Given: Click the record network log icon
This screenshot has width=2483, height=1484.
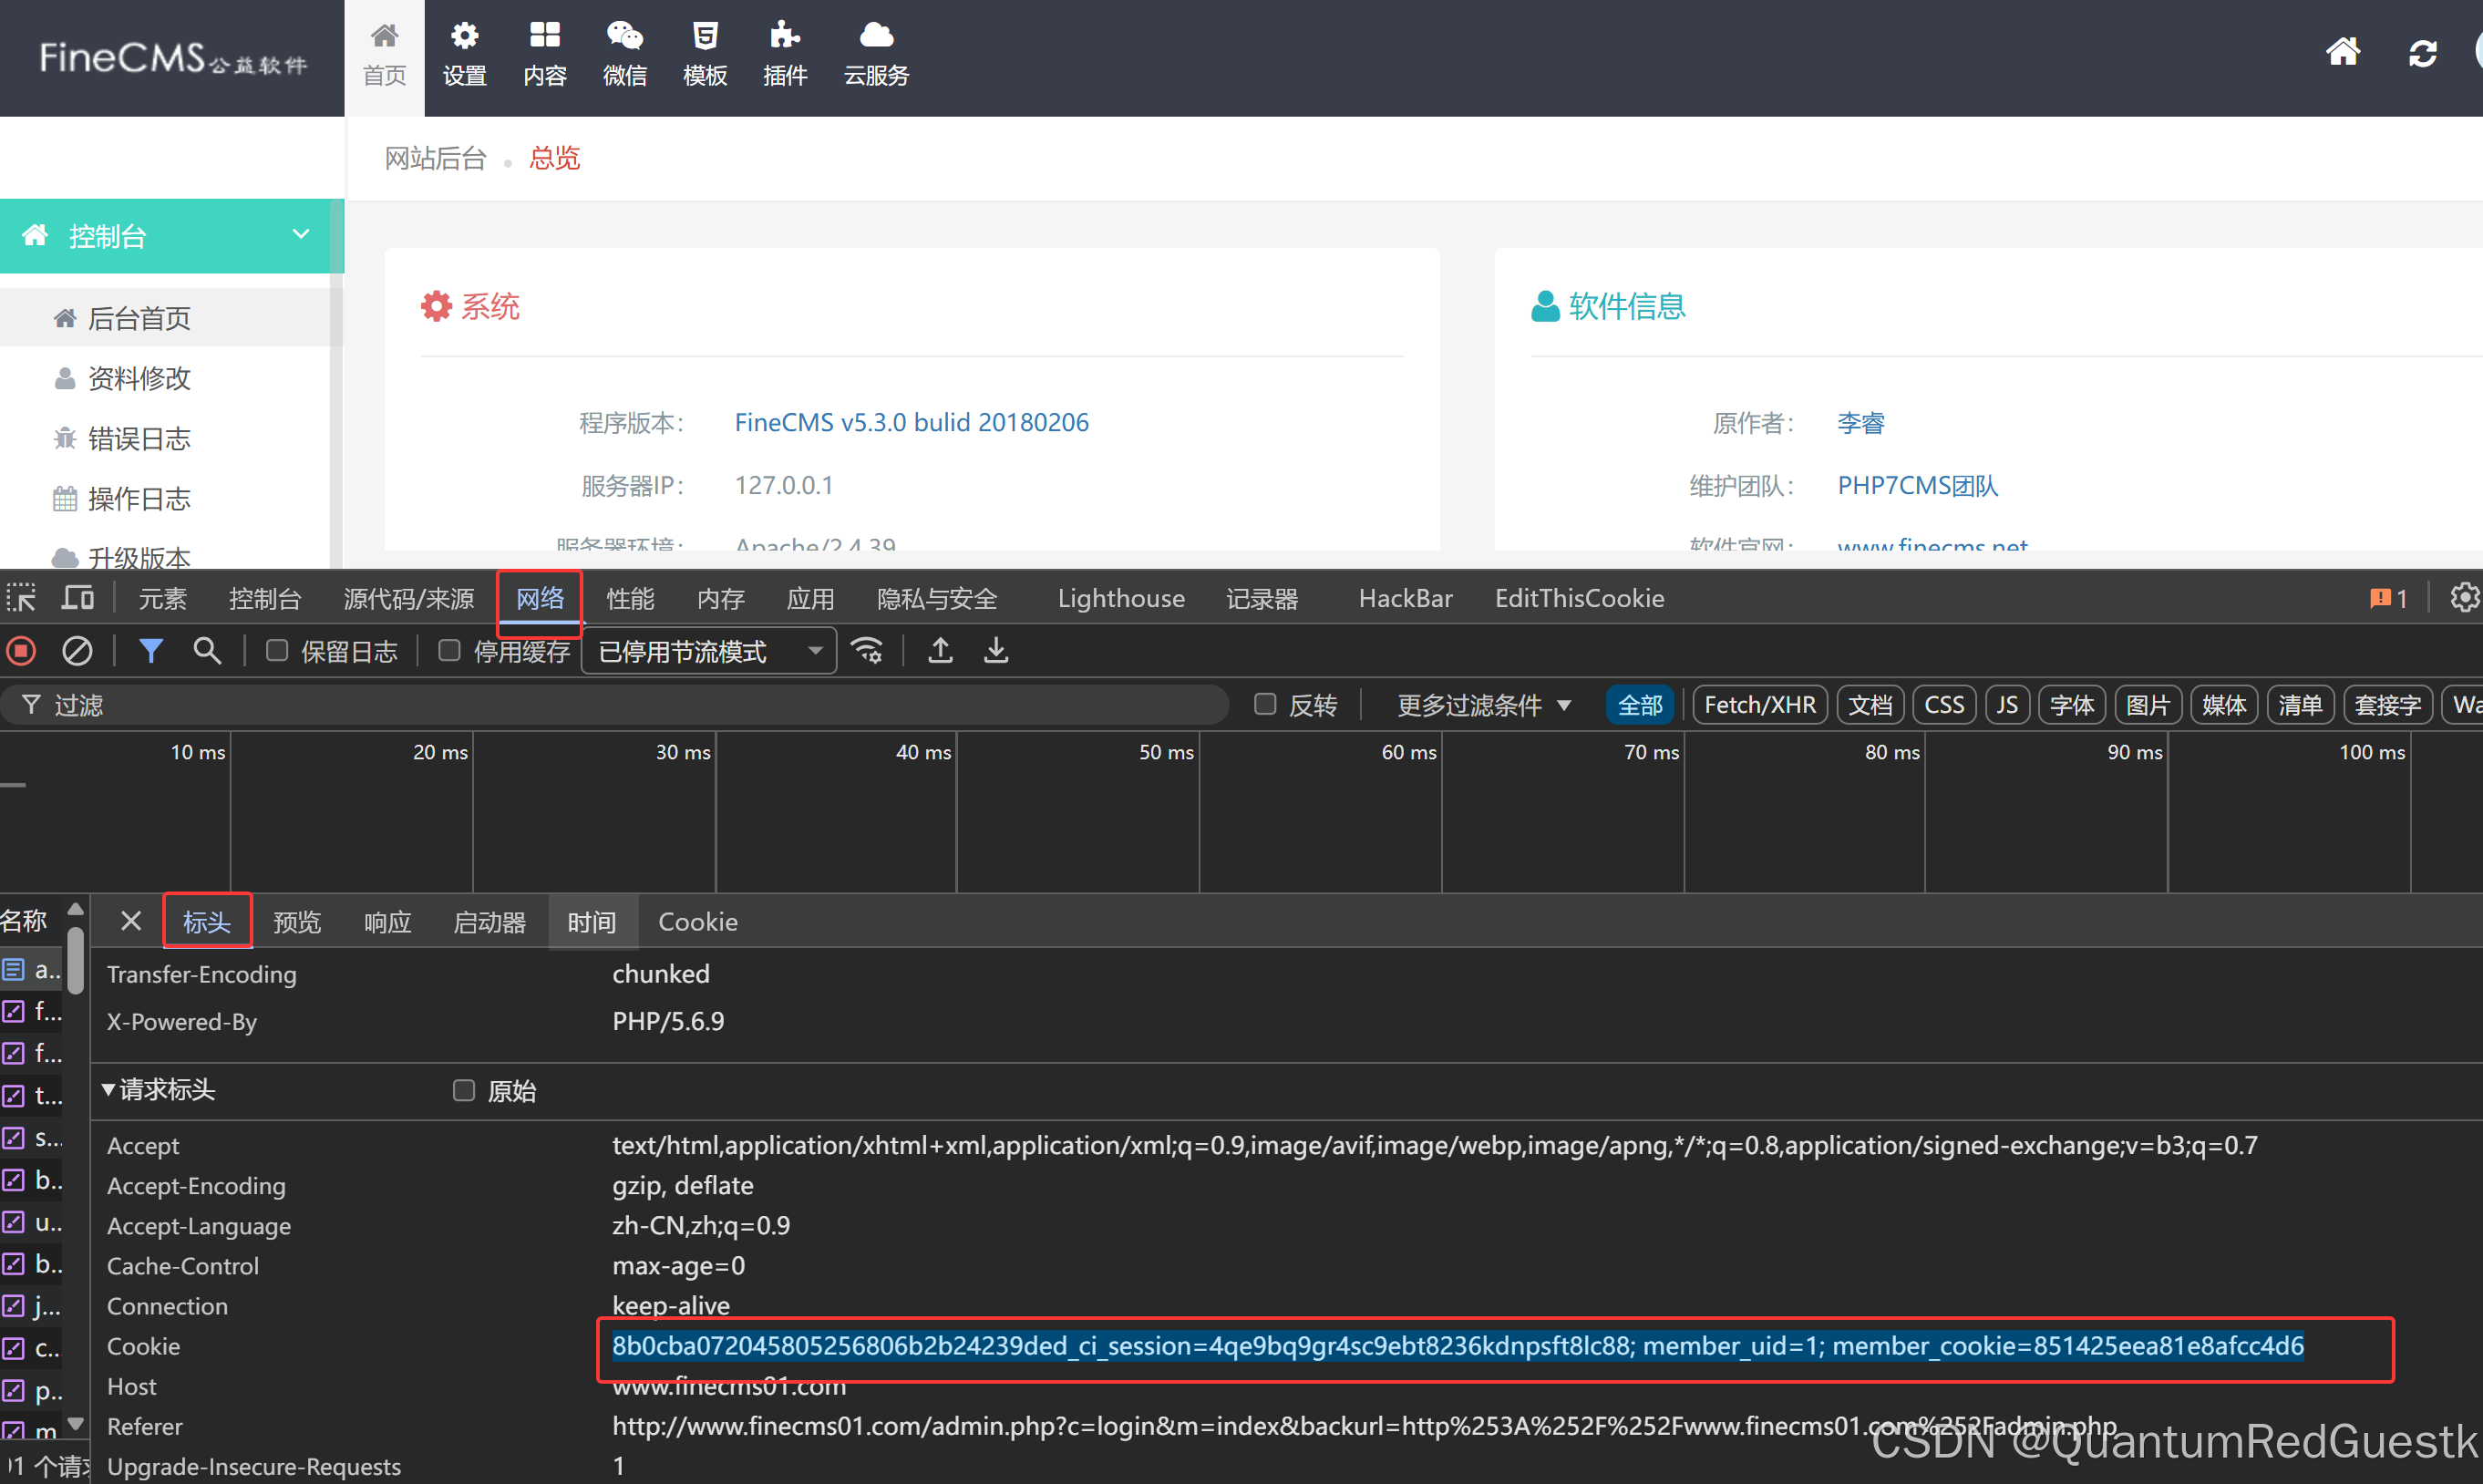Looking at the screenshot, I should [22, 652].
